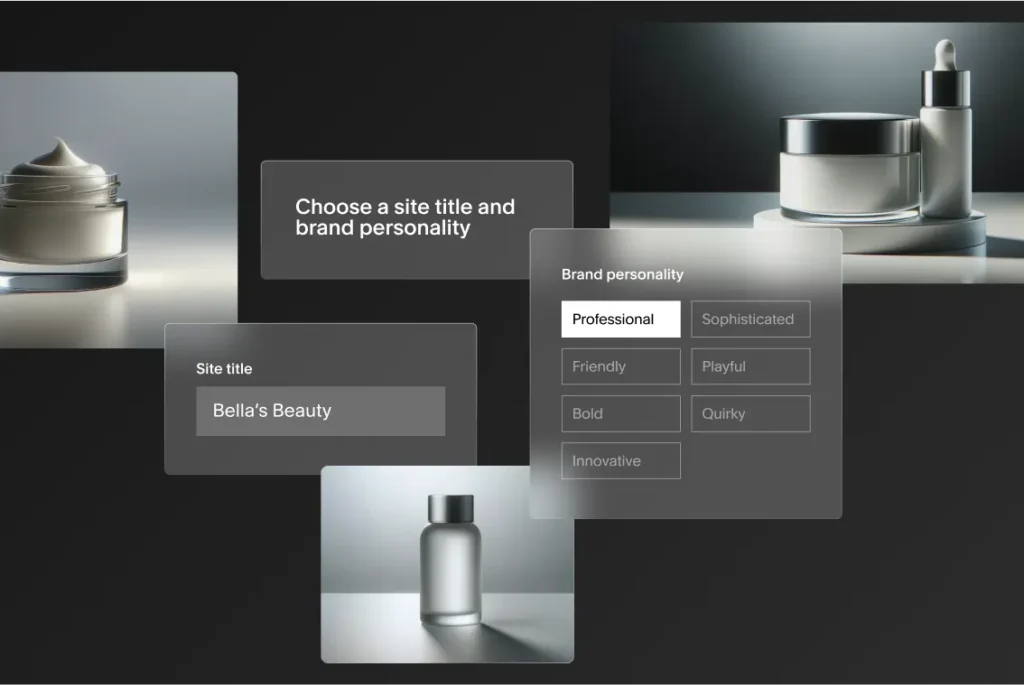Viewport: 1024px width, 685px height.
Task: Toggle the Bold personality selection
Action: point(620,413)
